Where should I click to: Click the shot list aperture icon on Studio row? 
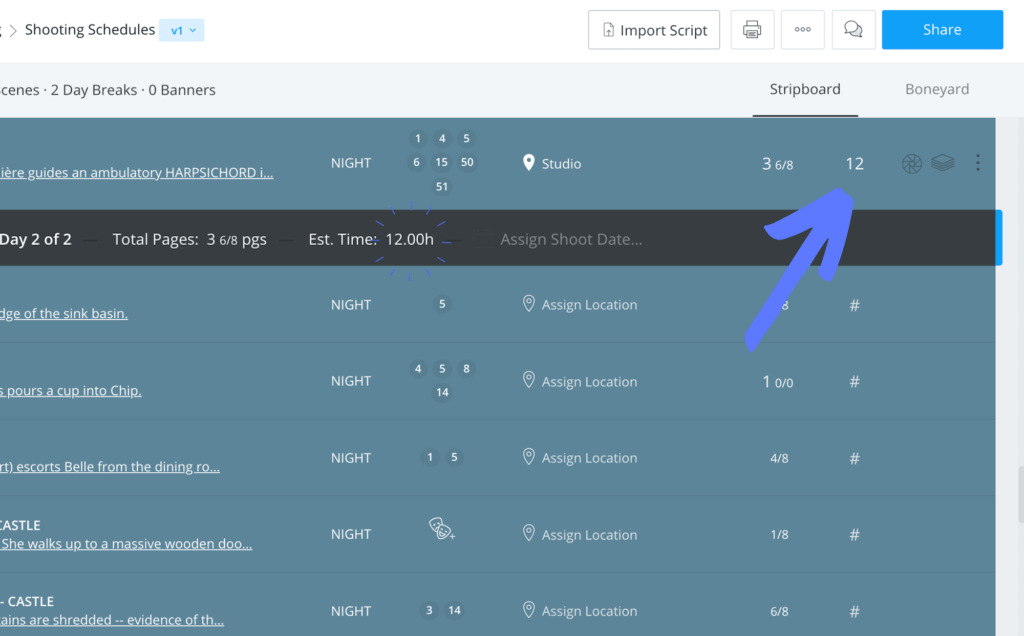(x=911, y=164)
